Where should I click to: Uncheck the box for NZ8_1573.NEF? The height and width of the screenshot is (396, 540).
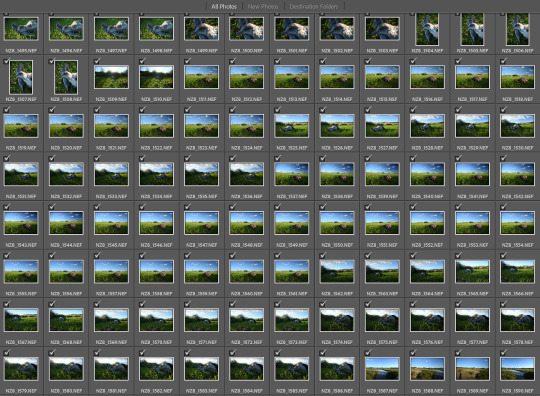tap(278, 304)
